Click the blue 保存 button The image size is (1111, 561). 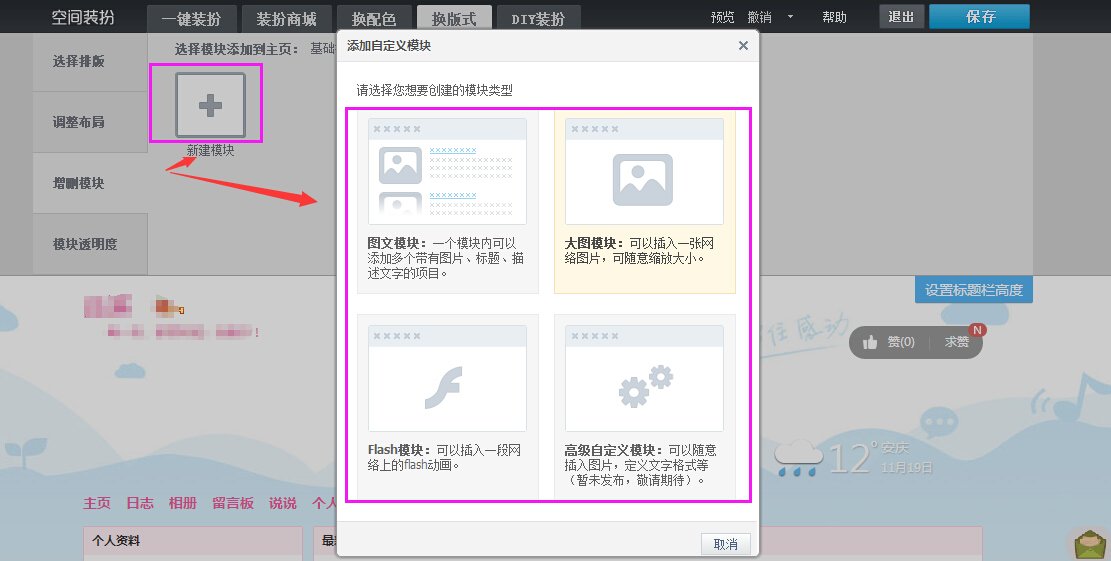pyautogui.click(x=979, y=16)
